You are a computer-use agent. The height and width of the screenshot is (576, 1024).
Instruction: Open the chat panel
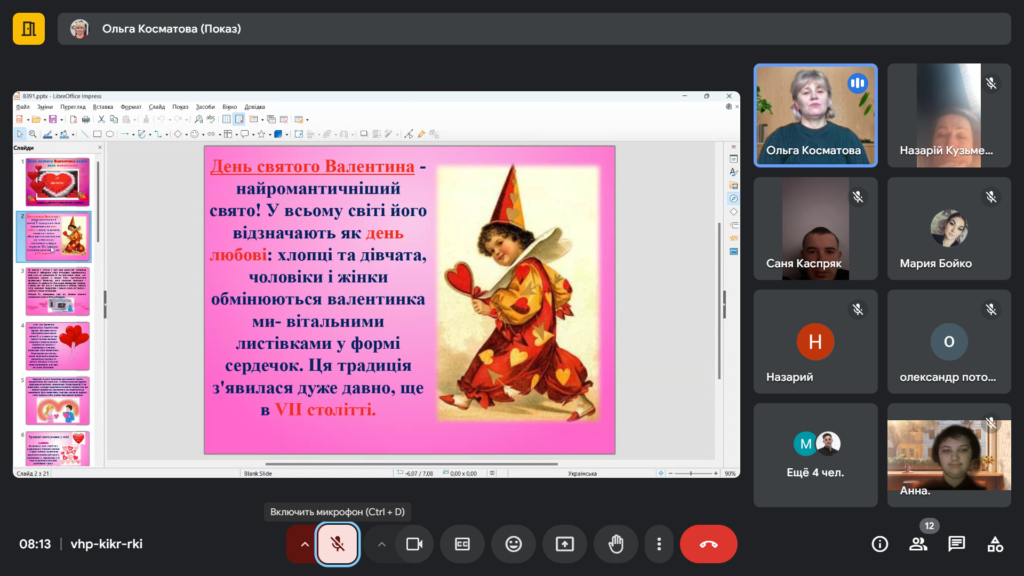click(x=957, y=544)
